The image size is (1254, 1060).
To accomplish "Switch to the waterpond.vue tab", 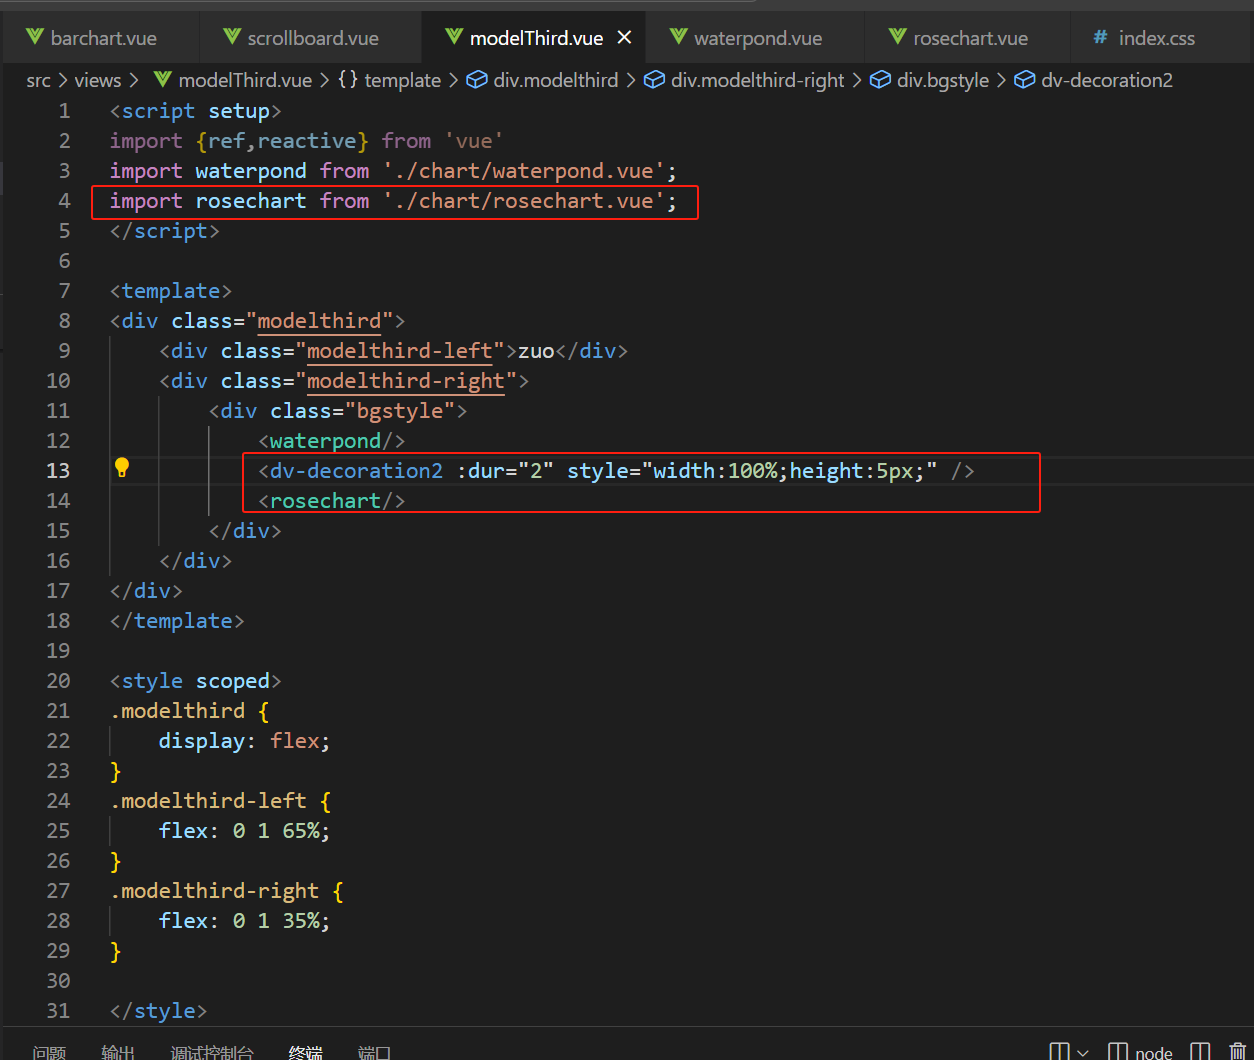I will coord(757,38).
